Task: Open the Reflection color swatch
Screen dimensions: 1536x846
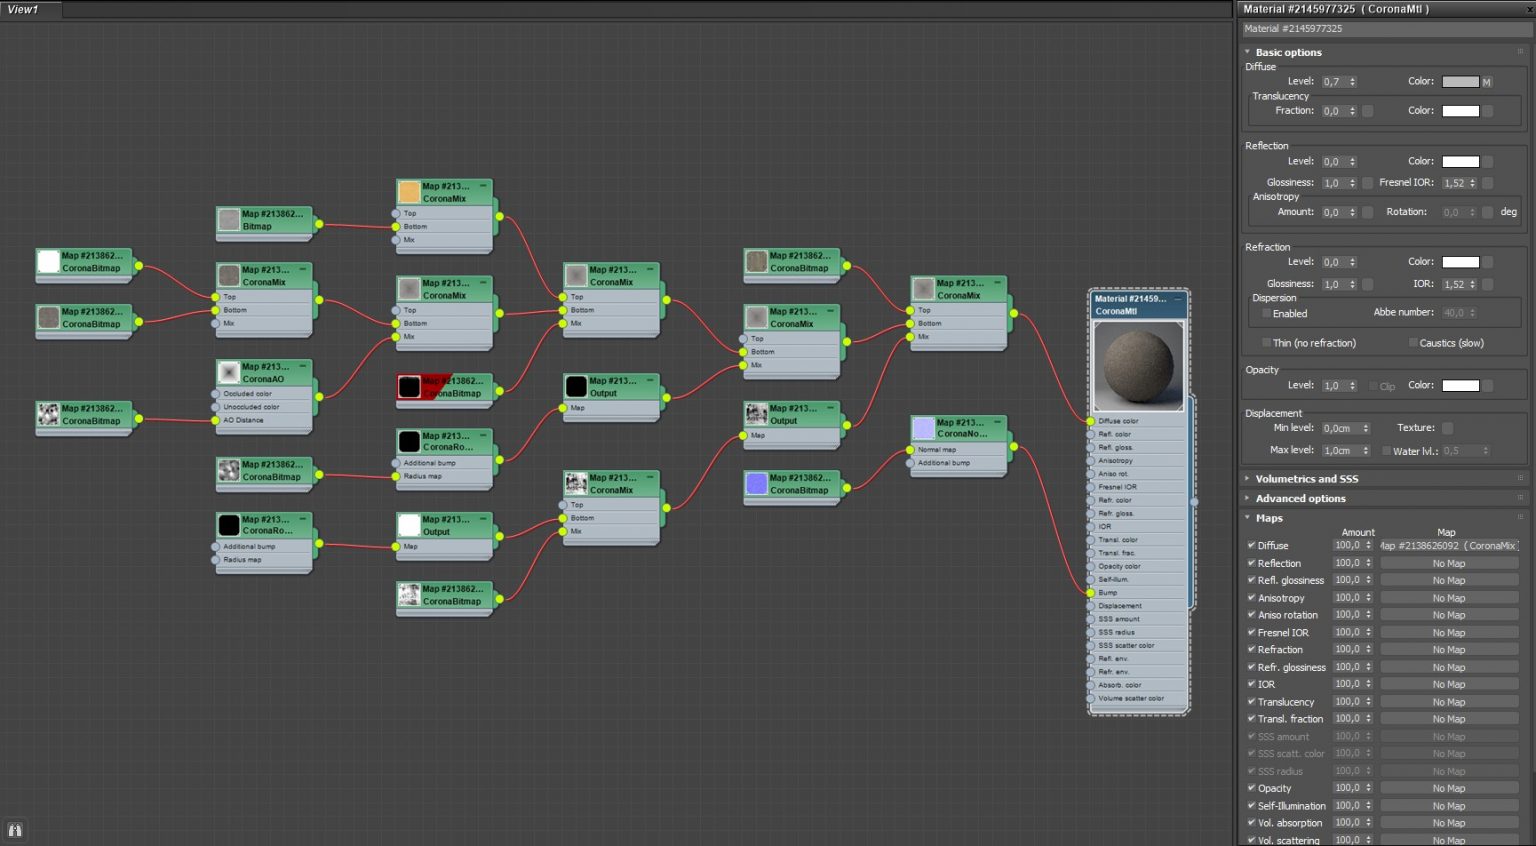Action: coord(1460,162)
